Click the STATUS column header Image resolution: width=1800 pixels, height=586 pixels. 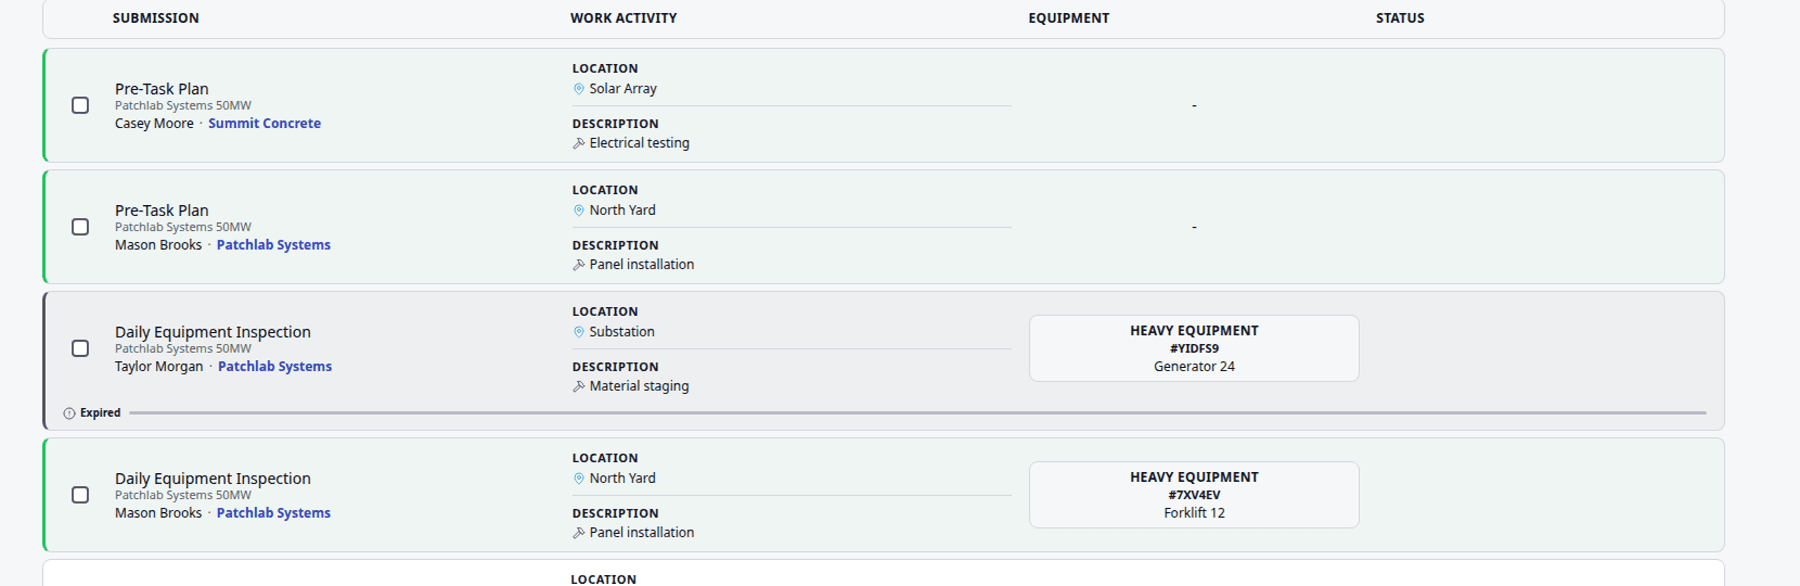pos(1399,18)
